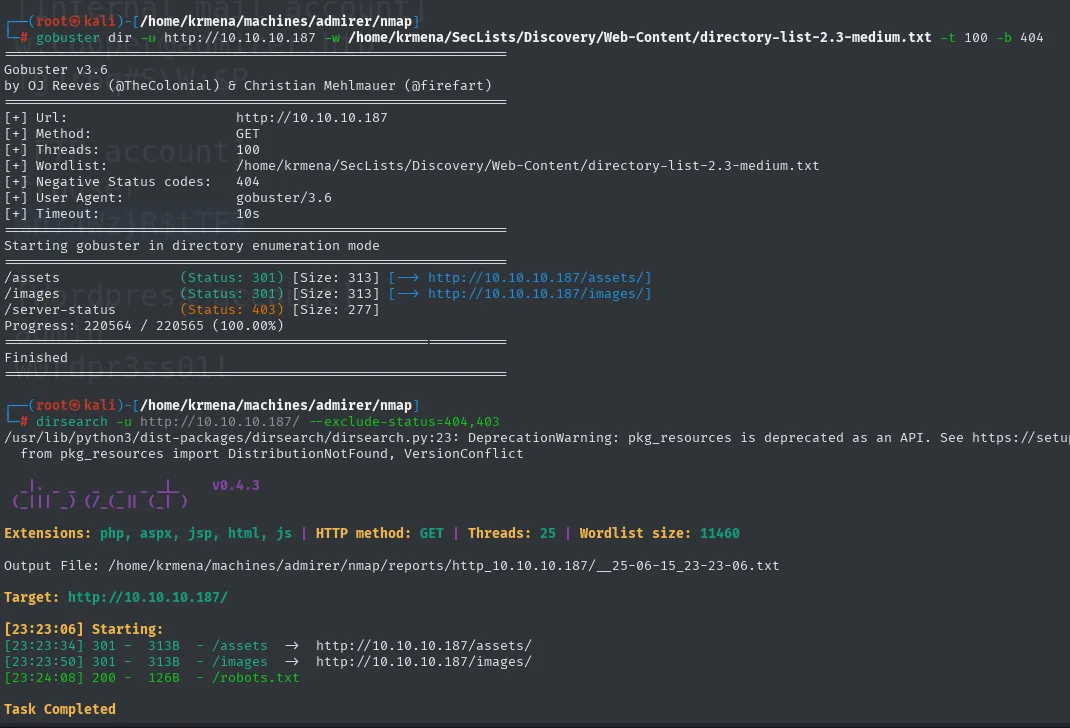Click Status: 301 on the /assets line
This screenshot has width=1070, height=728.
[x=232, y=278]
